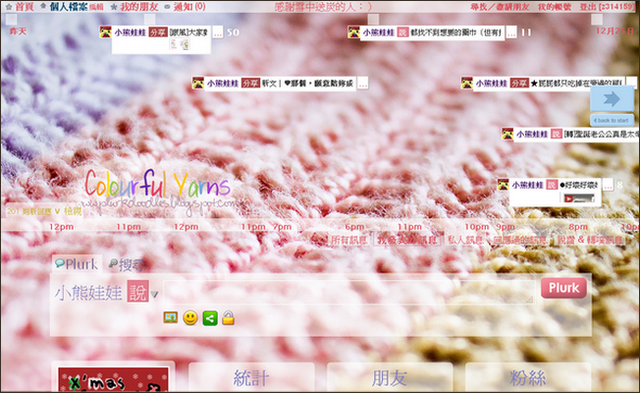Click the 編輯 edit link beside 個人檔案
The width and height of the screenshot is (640, 393).
click(96, 7)
